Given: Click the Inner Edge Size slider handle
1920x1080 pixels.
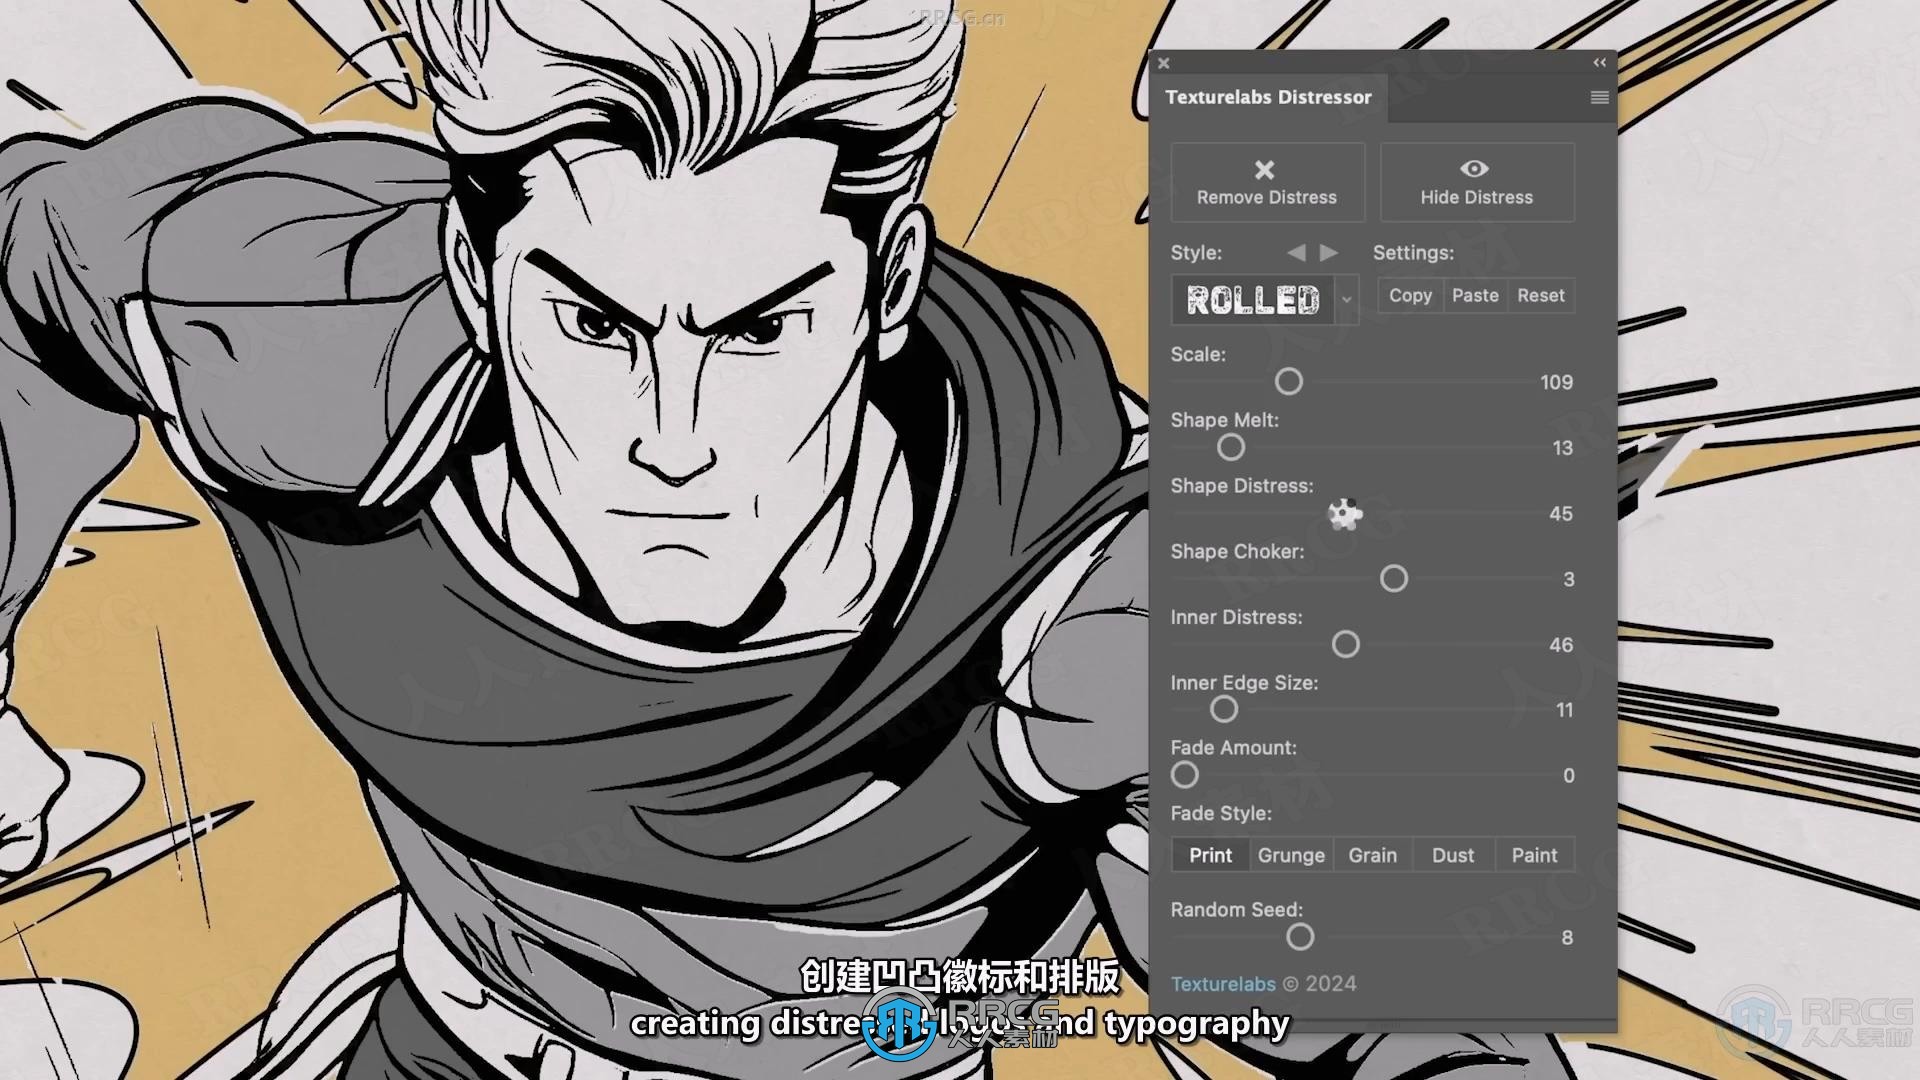Looking at the screenshot, I should pyautogui.click(x=1224, y=709).
